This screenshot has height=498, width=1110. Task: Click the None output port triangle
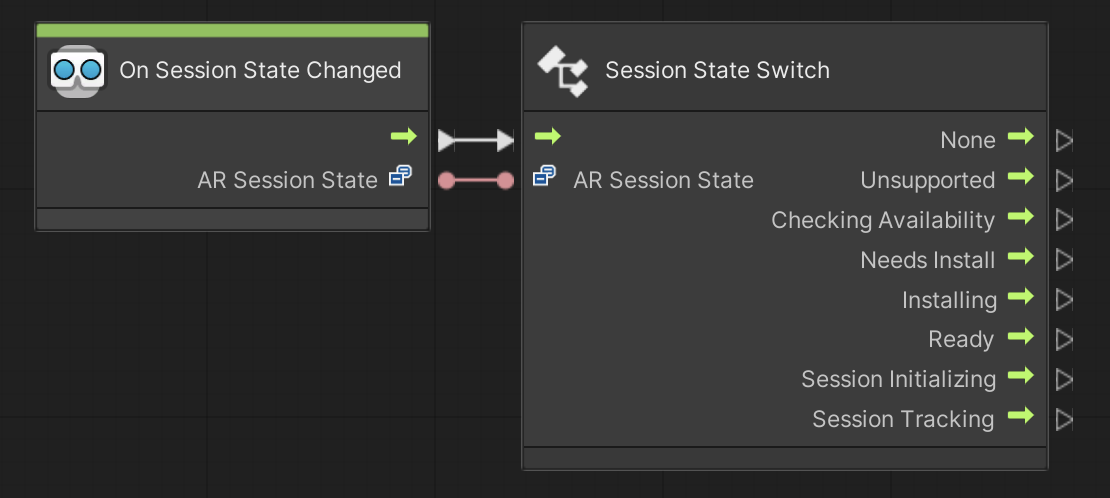pyautogui.click(x=1064, y=141)
